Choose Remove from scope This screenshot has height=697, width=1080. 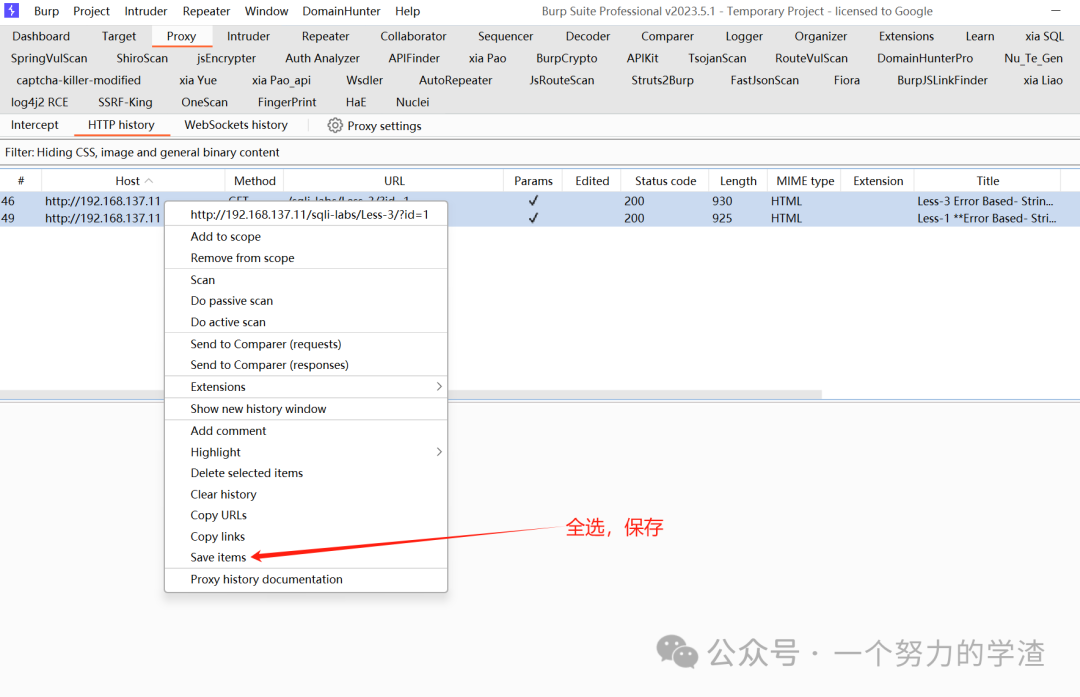pos(306,258)
